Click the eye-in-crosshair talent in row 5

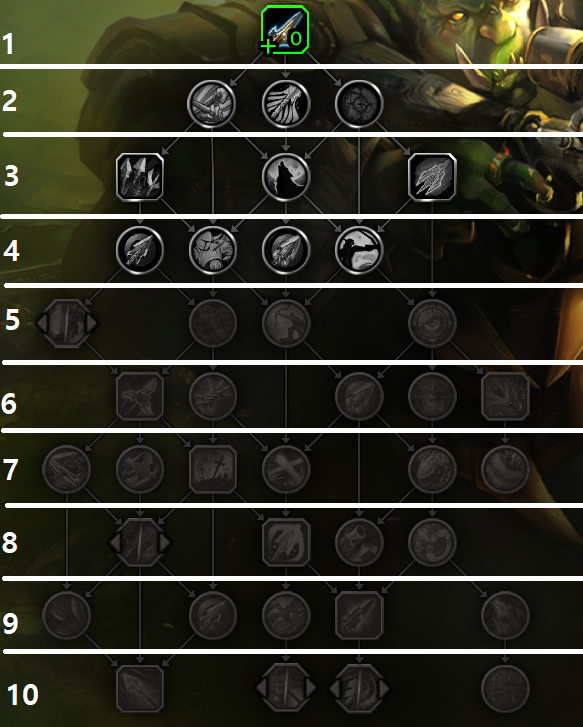click(x=432, y=323)
